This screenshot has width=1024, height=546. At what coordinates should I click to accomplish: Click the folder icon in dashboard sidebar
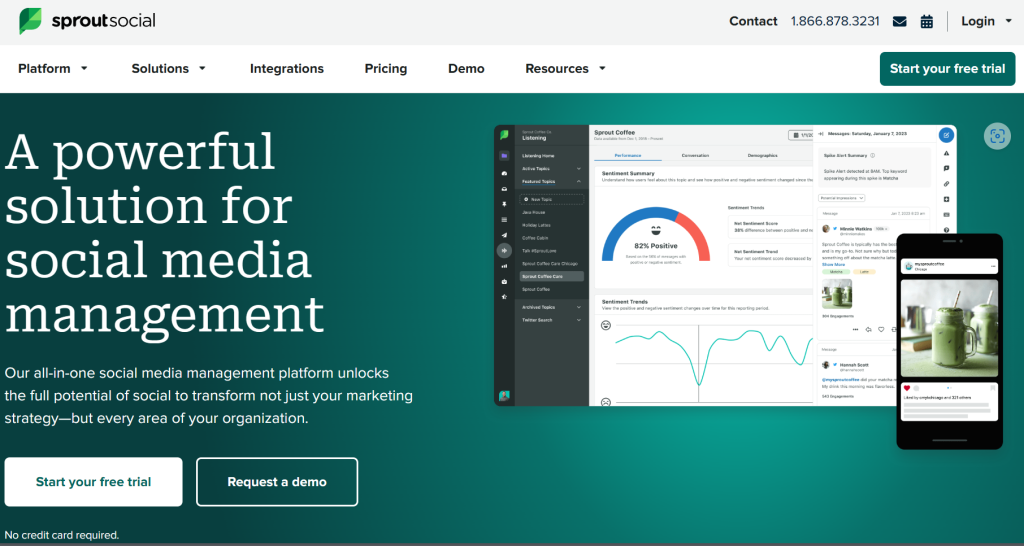pos(504,156)
